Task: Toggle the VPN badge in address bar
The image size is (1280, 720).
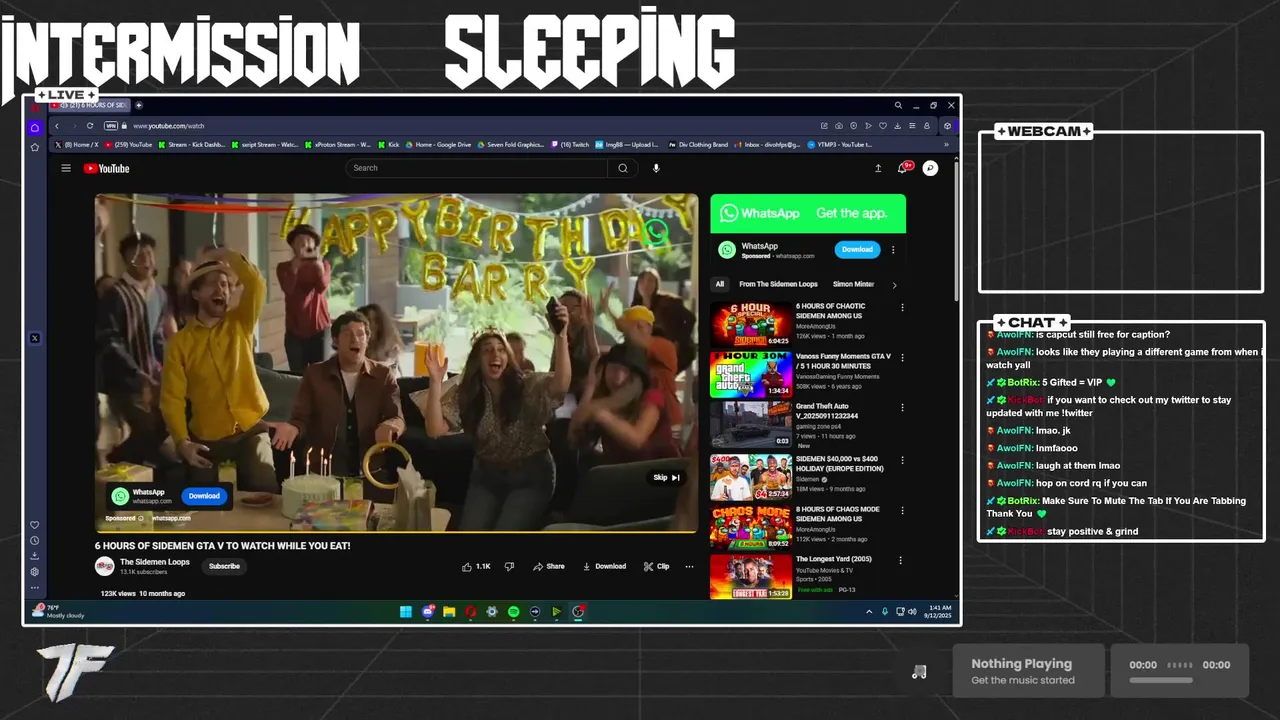Action: [x=111, y=126]
